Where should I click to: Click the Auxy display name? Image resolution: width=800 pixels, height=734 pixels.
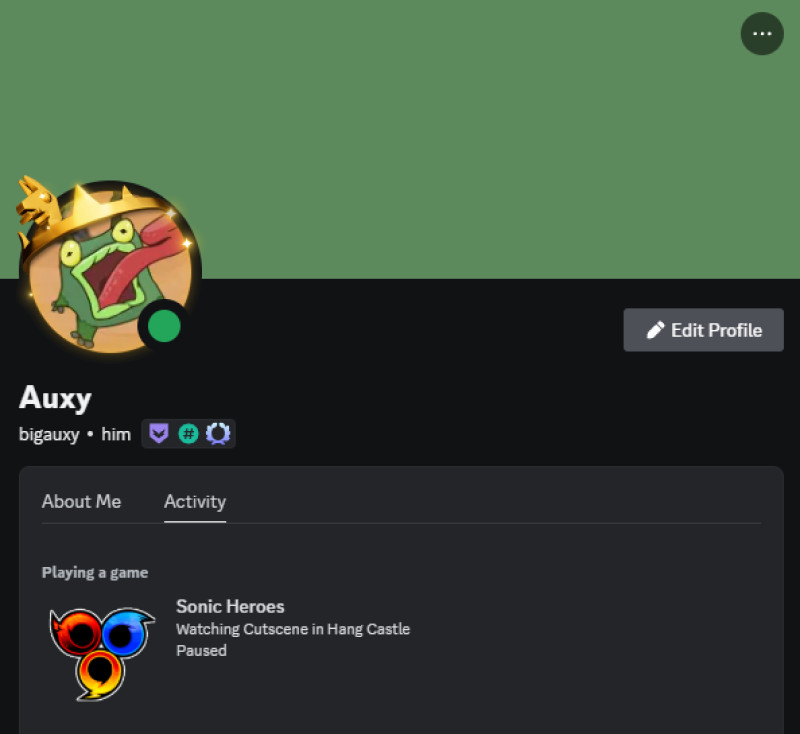pyautogui.click(x=55, y=397)
